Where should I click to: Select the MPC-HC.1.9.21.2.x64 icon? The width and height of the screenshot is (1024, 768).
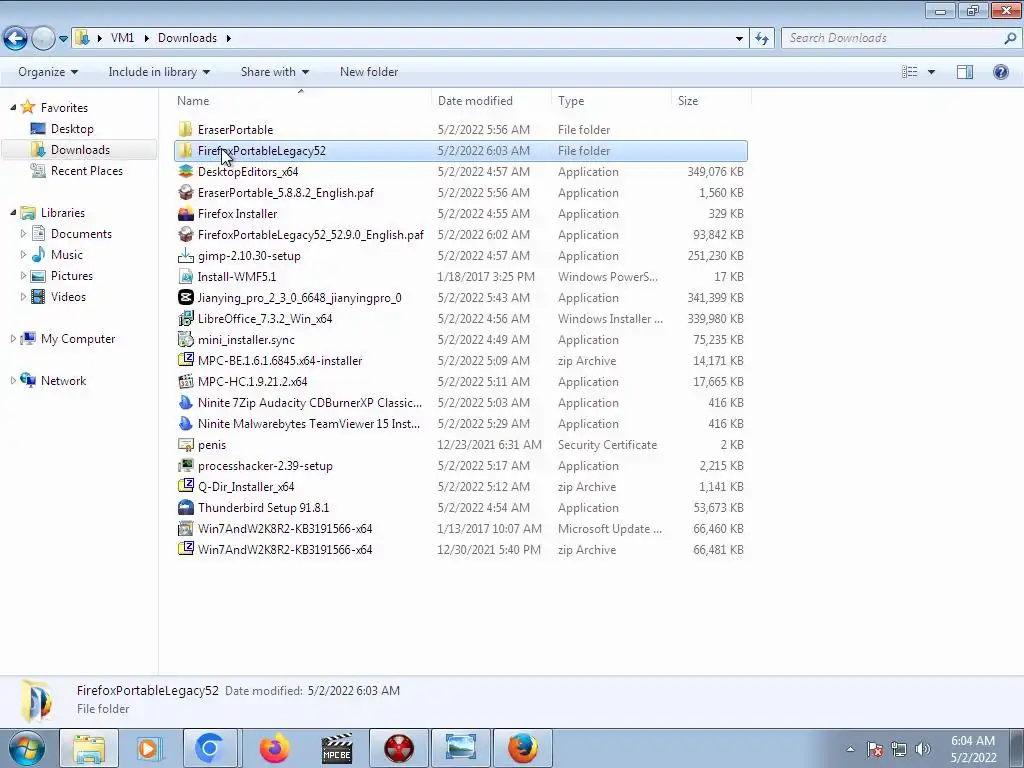pyautogui.click(x=185, y=381)
